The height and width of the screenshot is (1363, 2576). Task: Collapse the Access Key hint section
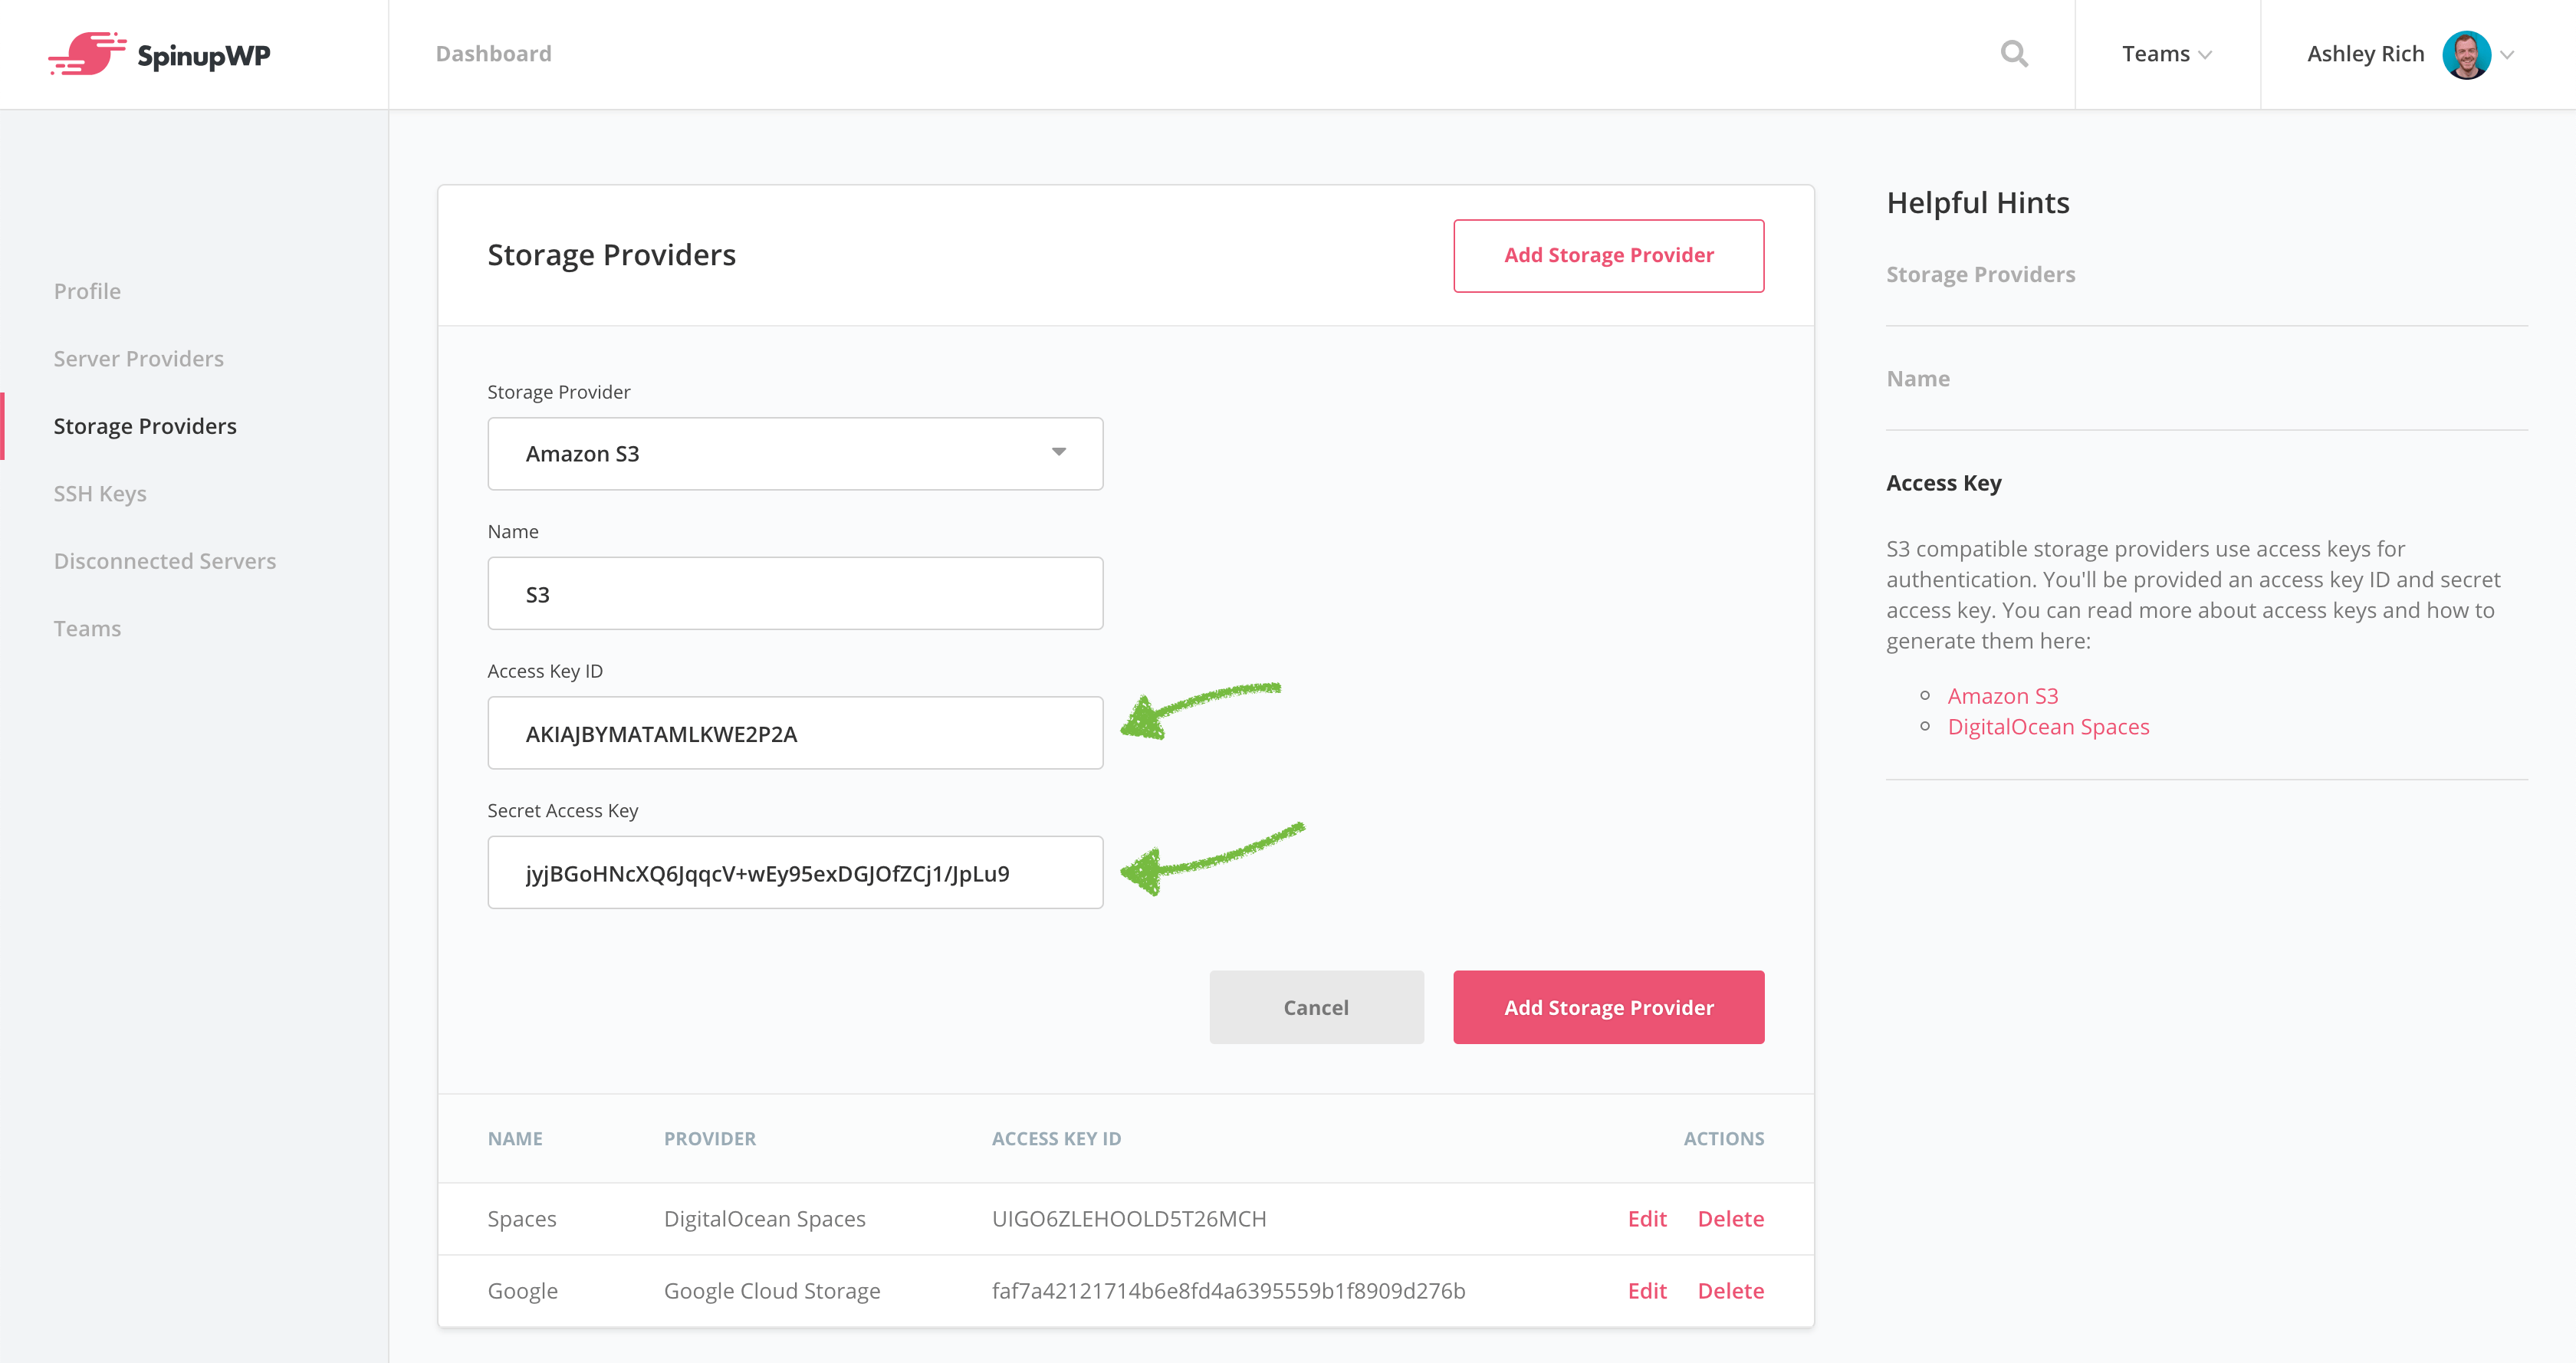tap(1943, 483)
